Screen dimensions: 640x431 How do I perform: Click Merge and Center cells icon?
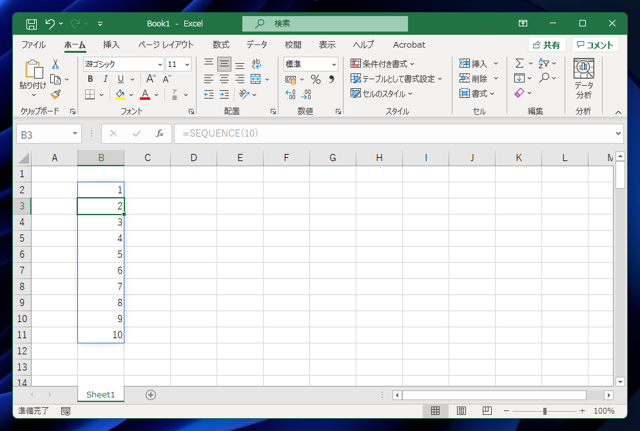point(256,79)
